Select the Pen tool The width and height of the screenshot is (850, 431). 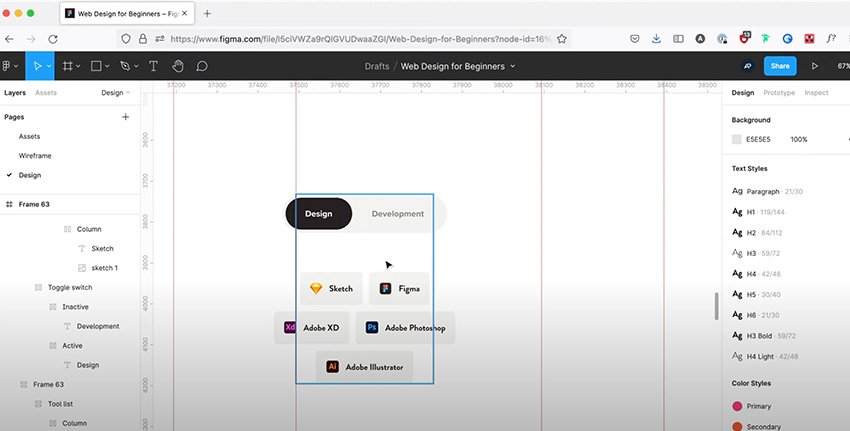[125, 66]
